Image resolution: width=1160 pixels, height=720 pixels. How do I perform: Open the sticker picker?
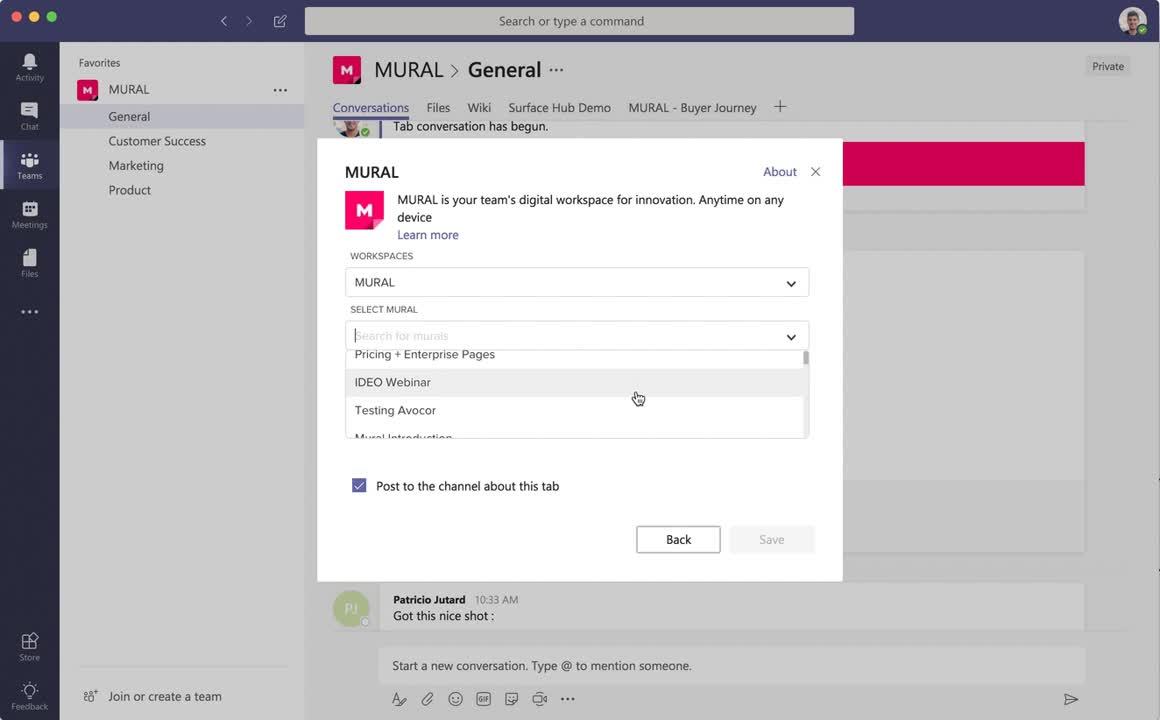pyautogui.click(x=511, y=699)
